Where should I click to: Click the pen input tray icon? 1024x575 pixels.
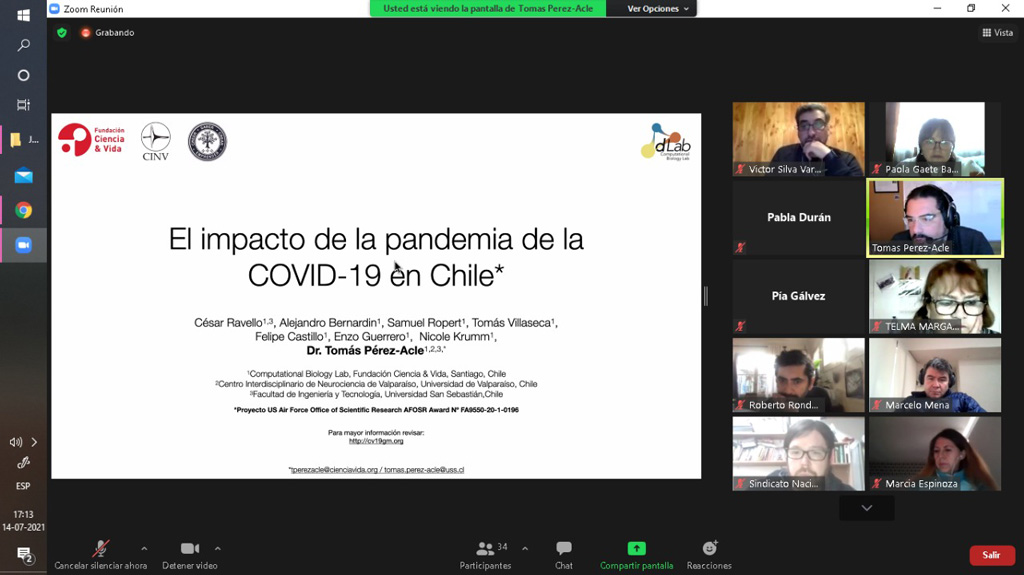click(23, 463)
